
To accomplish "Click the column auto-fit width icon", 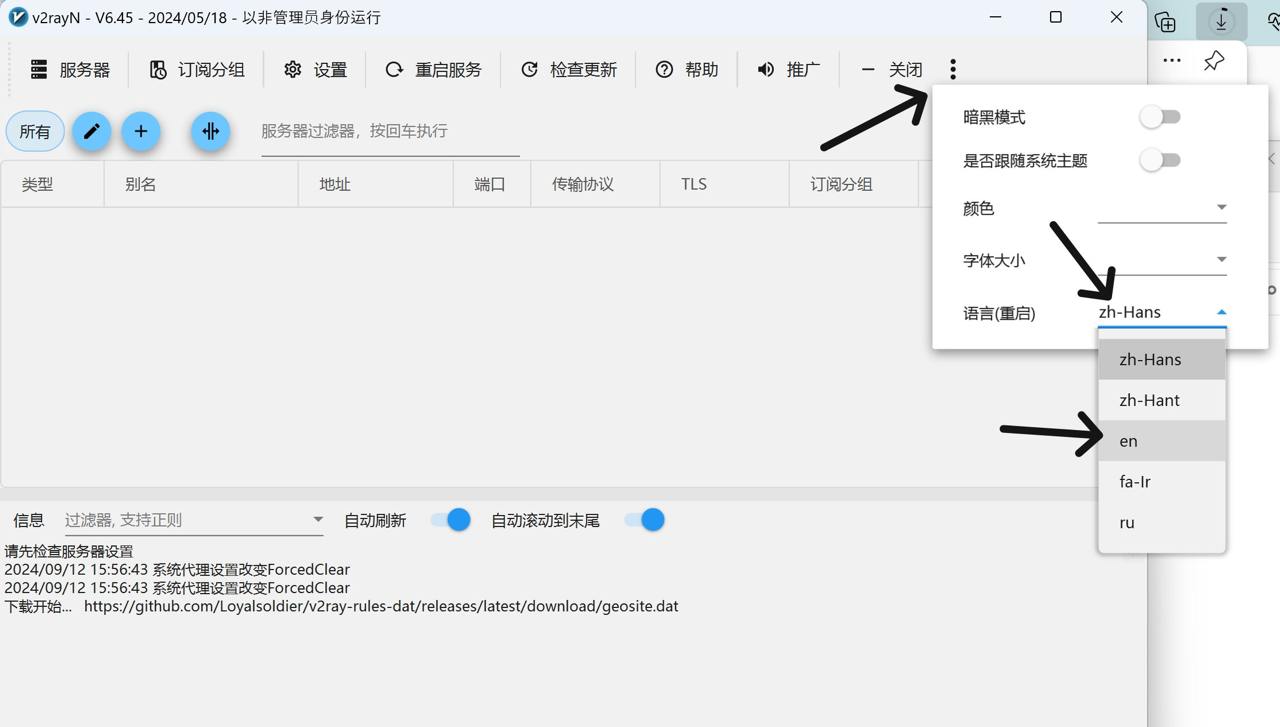I will click(210, 131).
